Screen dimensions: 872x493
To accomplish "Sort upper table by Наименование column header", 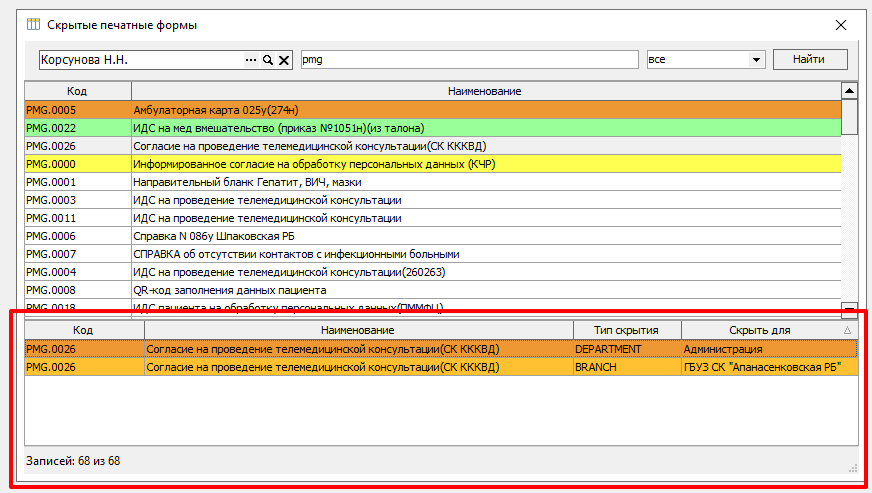I will (x=485, y=91).
